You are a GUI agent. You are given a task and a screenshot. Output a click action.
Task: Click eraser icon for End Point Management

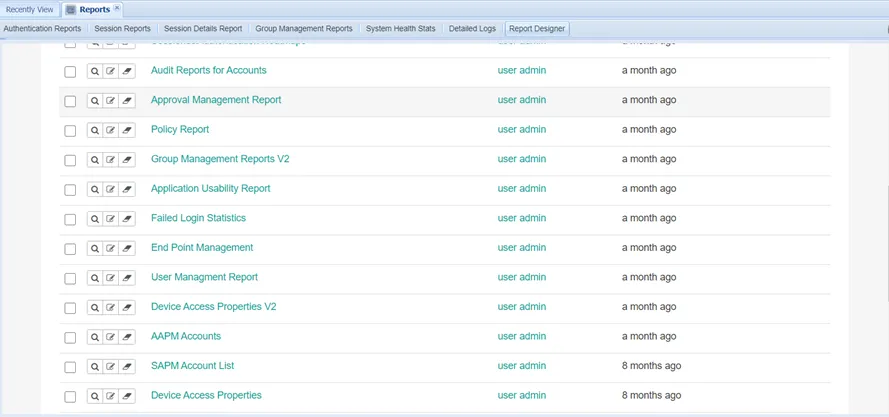click(x=127, y=248)
